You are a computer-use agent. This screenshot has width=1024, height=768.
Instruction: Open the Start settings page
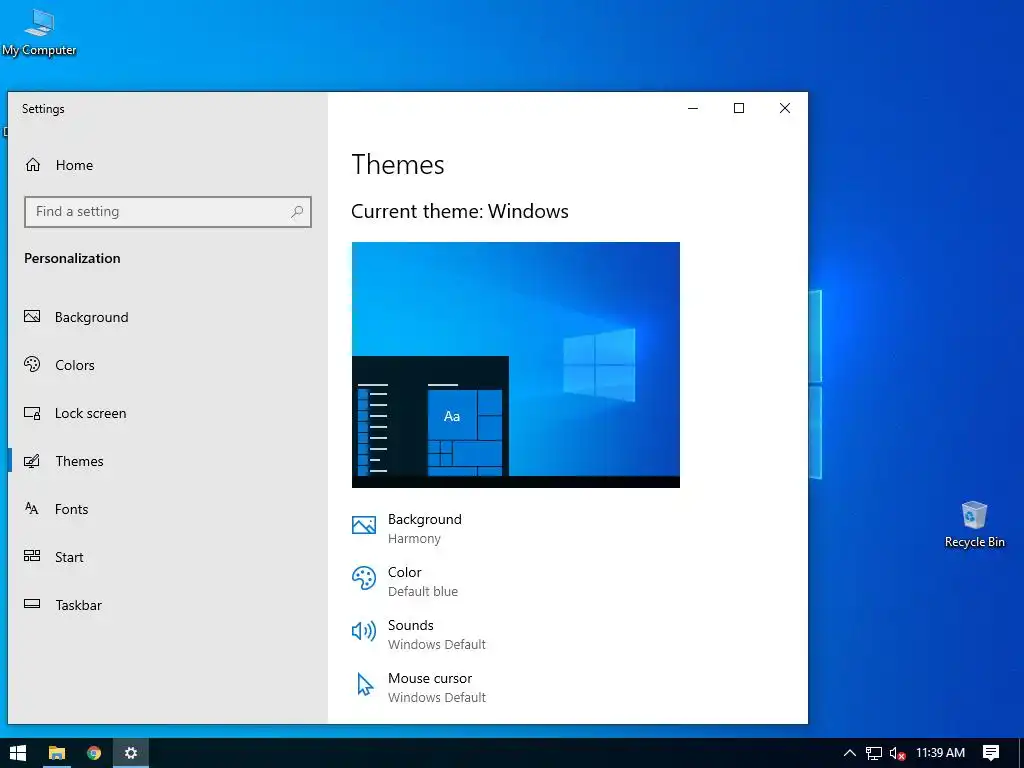coord(167,556)
